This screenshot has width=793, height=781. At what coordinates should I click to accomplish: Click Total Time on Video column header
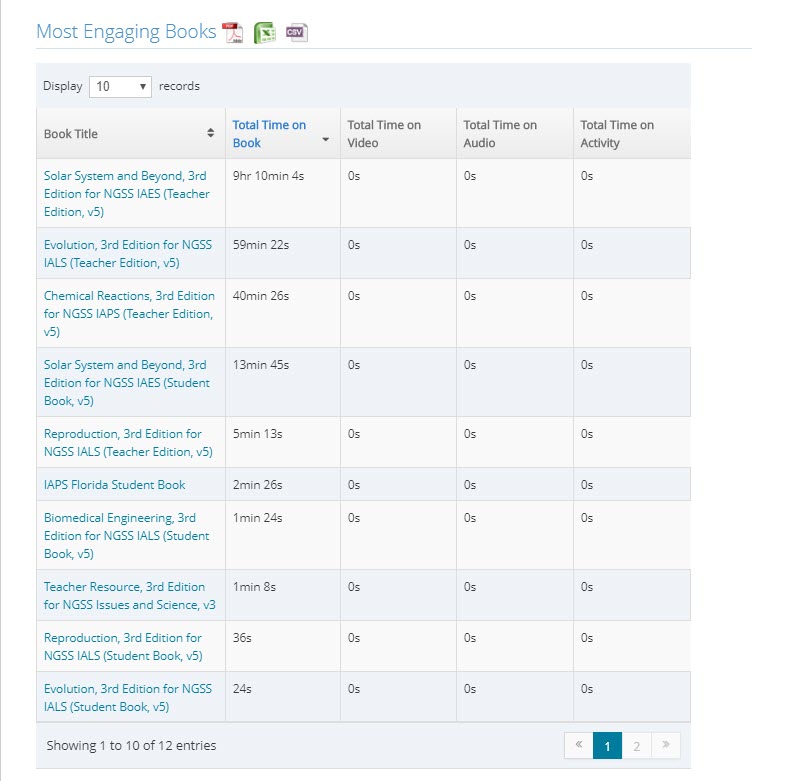pyautogui.click(x=384, y=134)
